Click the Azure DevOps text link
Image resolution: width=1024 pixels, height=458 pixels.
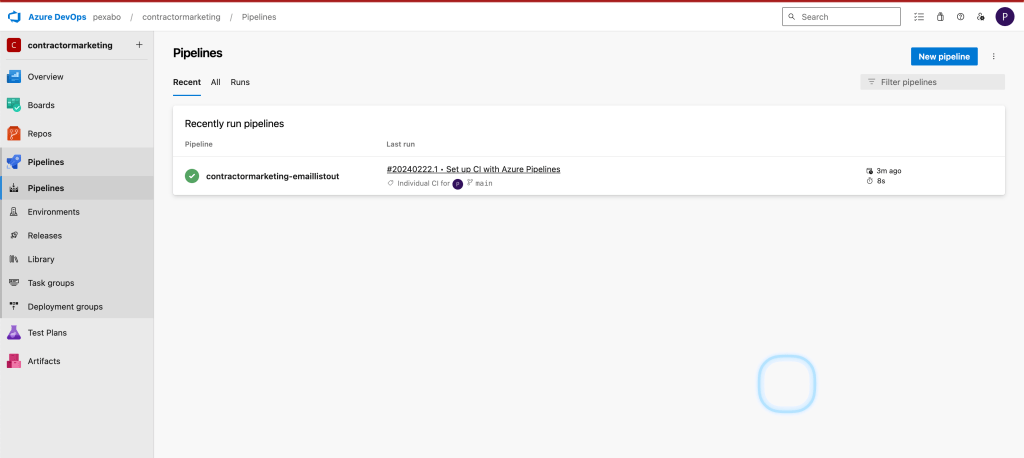click(57, 17)
